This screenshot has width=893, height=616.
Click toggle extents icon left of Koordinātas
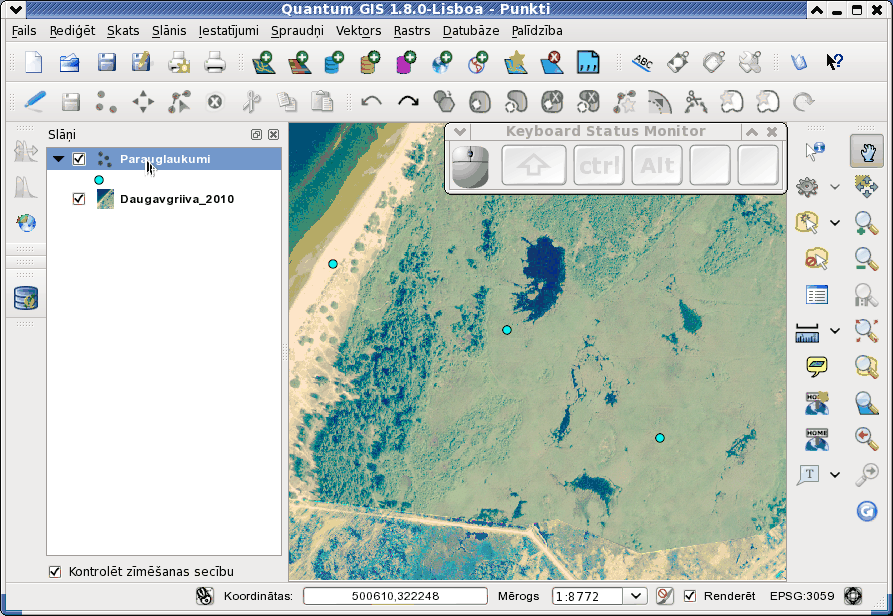[x=204, y=596]
